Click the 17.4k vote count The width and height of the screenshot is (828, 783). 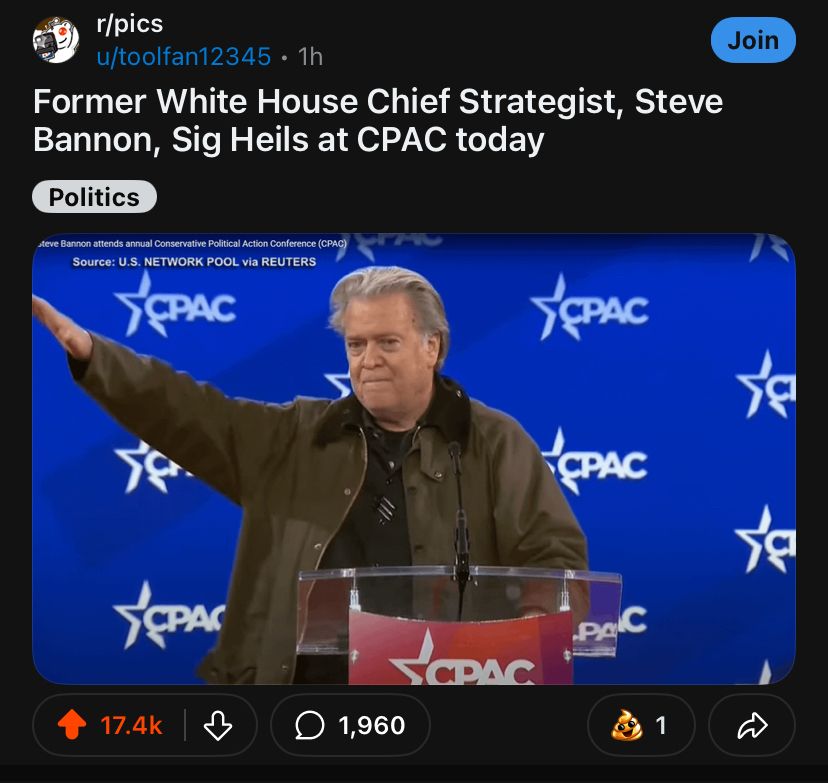(131, 725)
